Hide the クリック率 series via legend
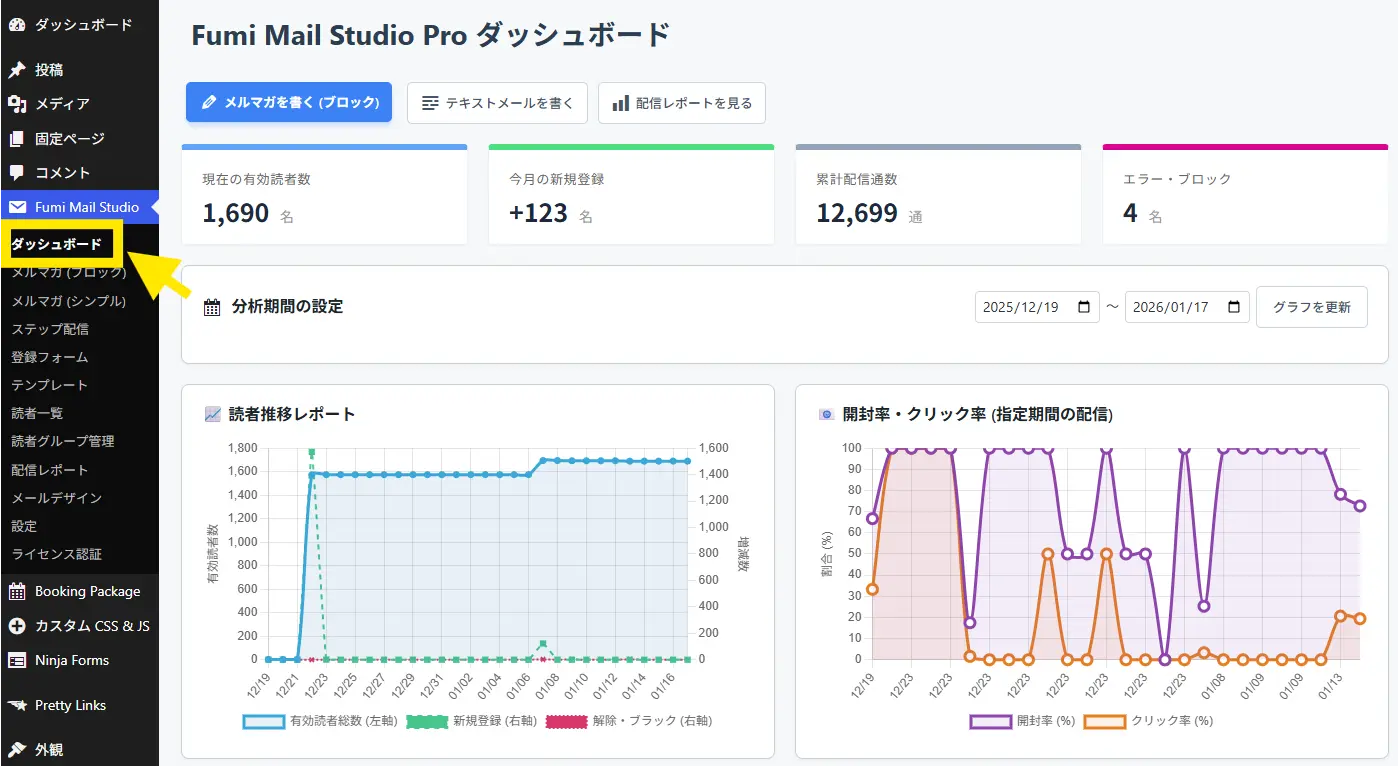Image resolution: width=1398 pixels, height=766 pixels. point(1105,721)
